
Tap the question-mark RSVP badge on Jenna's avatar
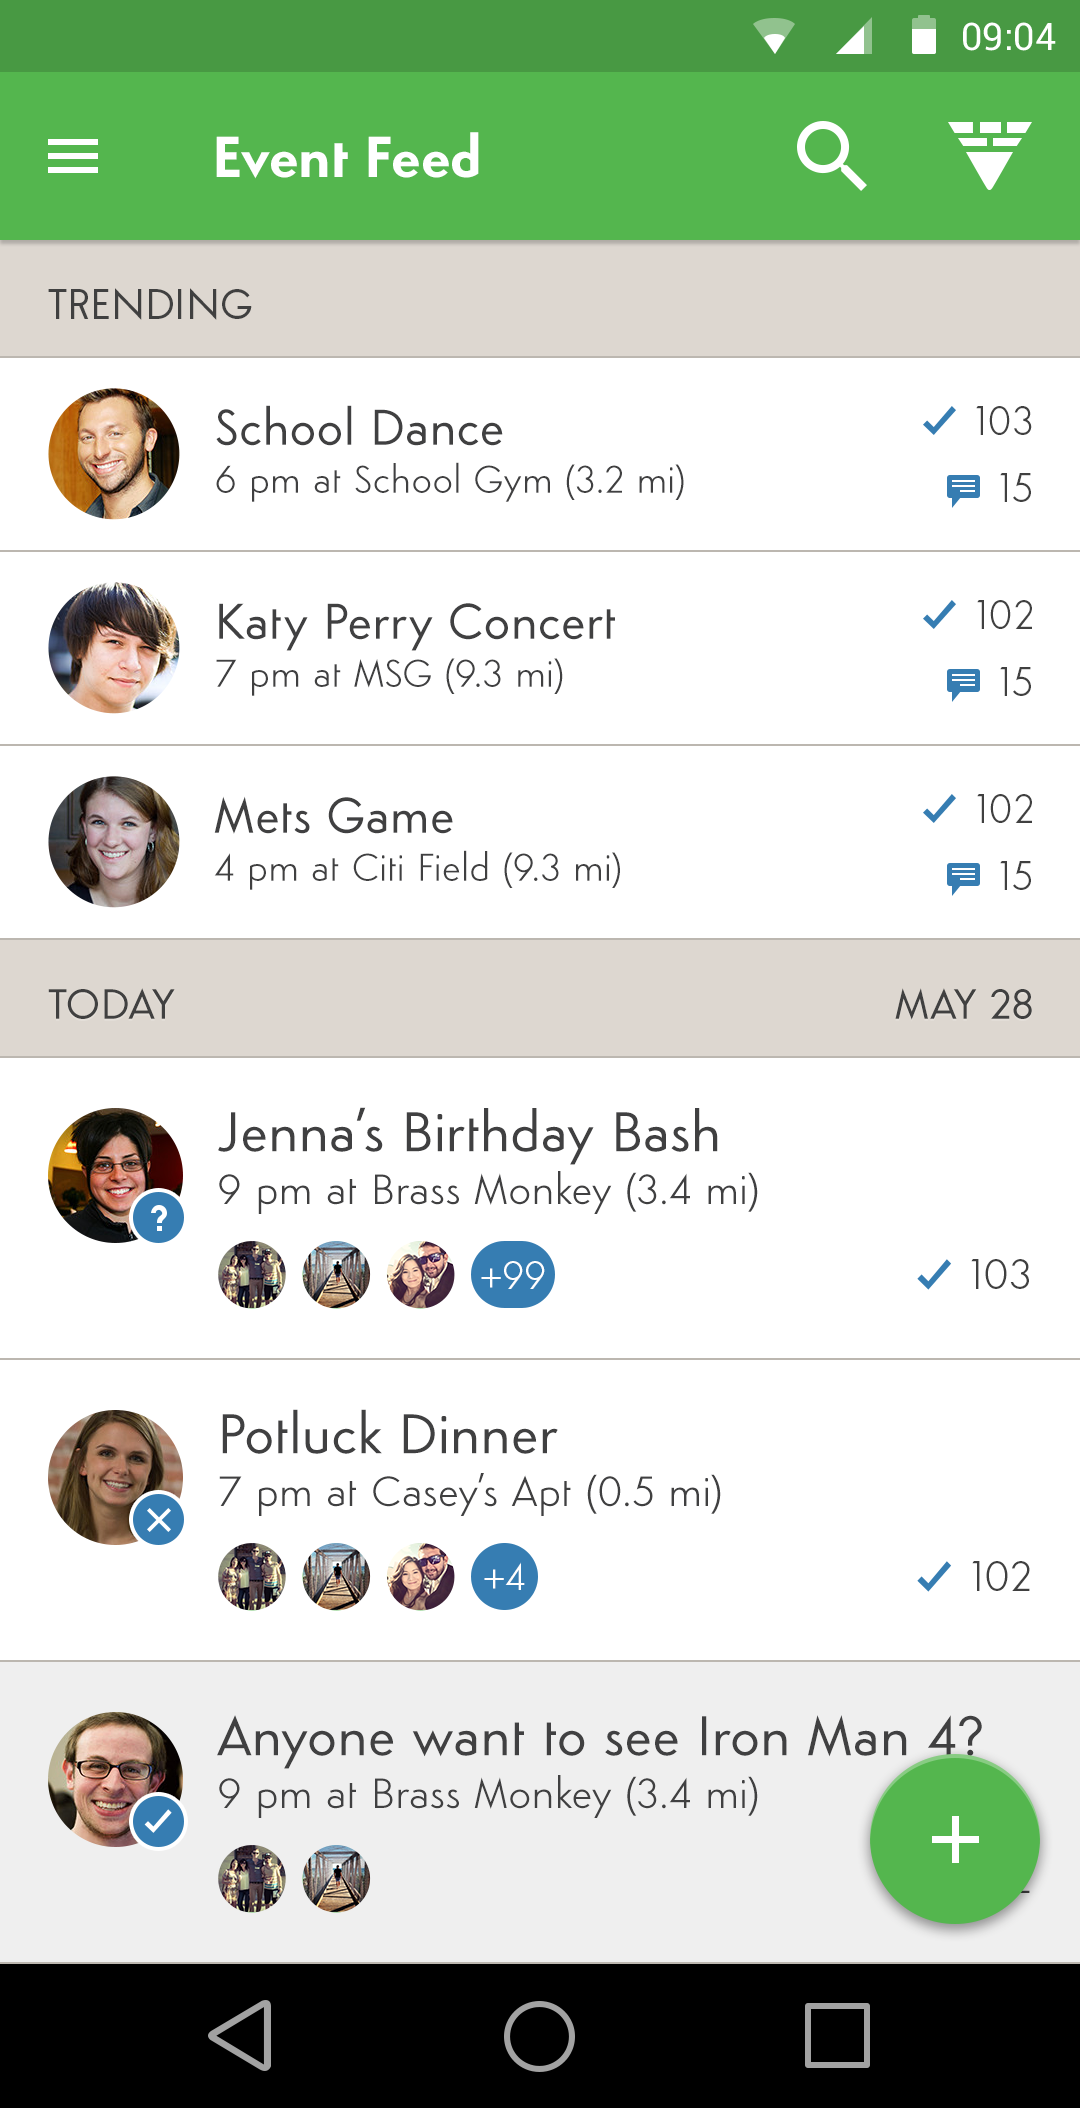(159, 1218)
